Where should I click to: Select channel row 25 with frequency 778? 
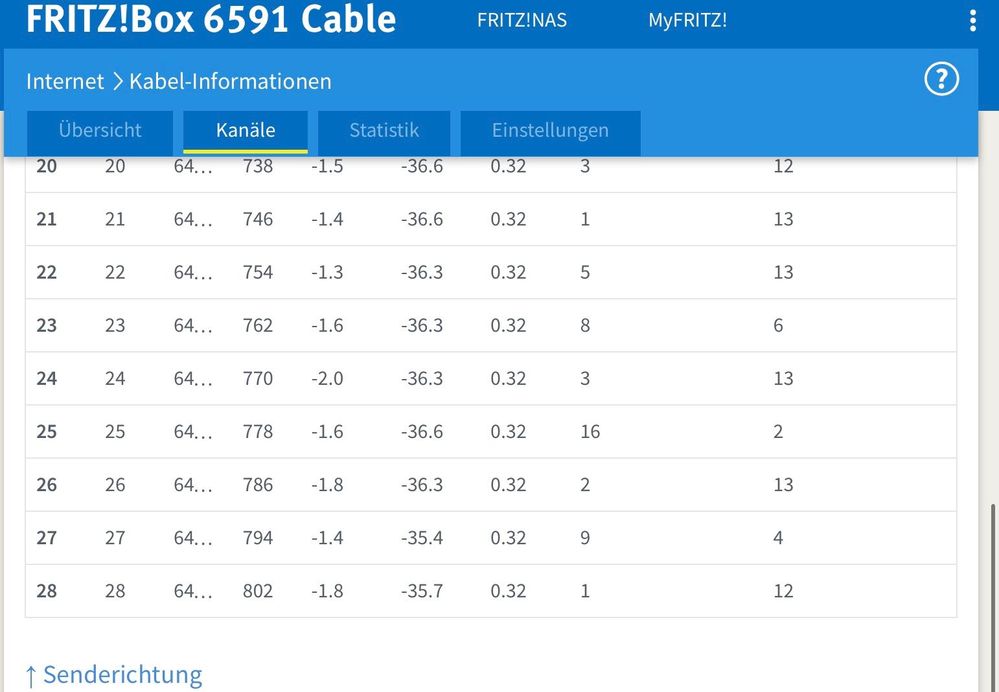coord(490,432)
